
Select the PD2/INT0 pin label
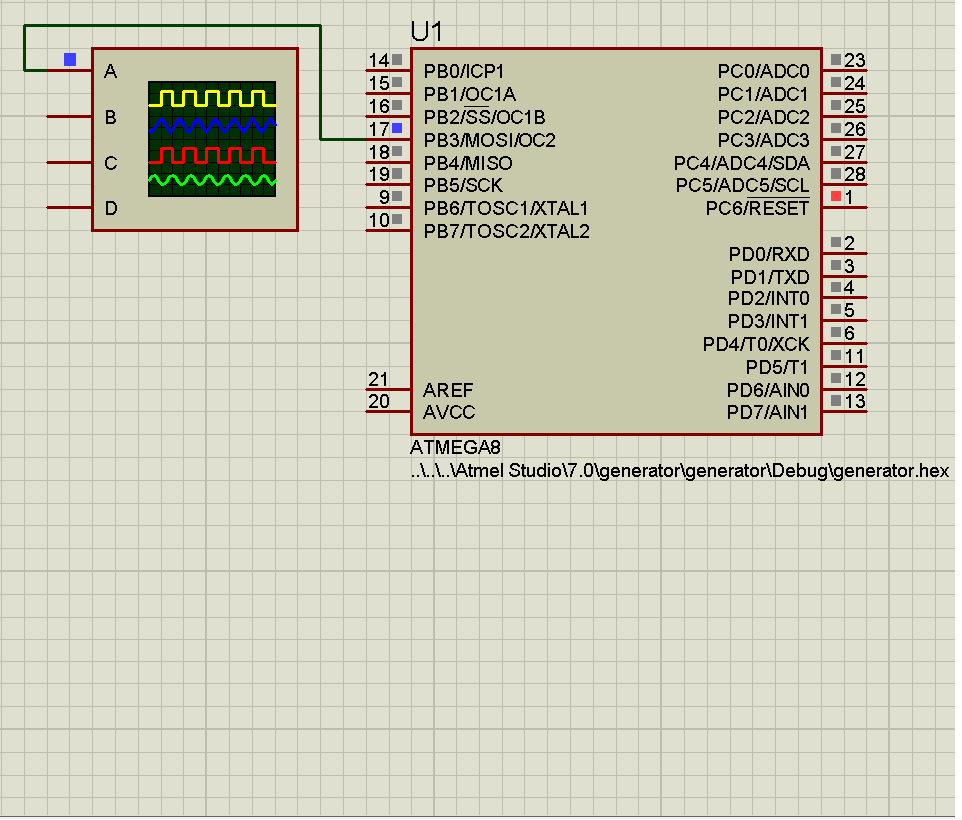(x=769, y=299)
